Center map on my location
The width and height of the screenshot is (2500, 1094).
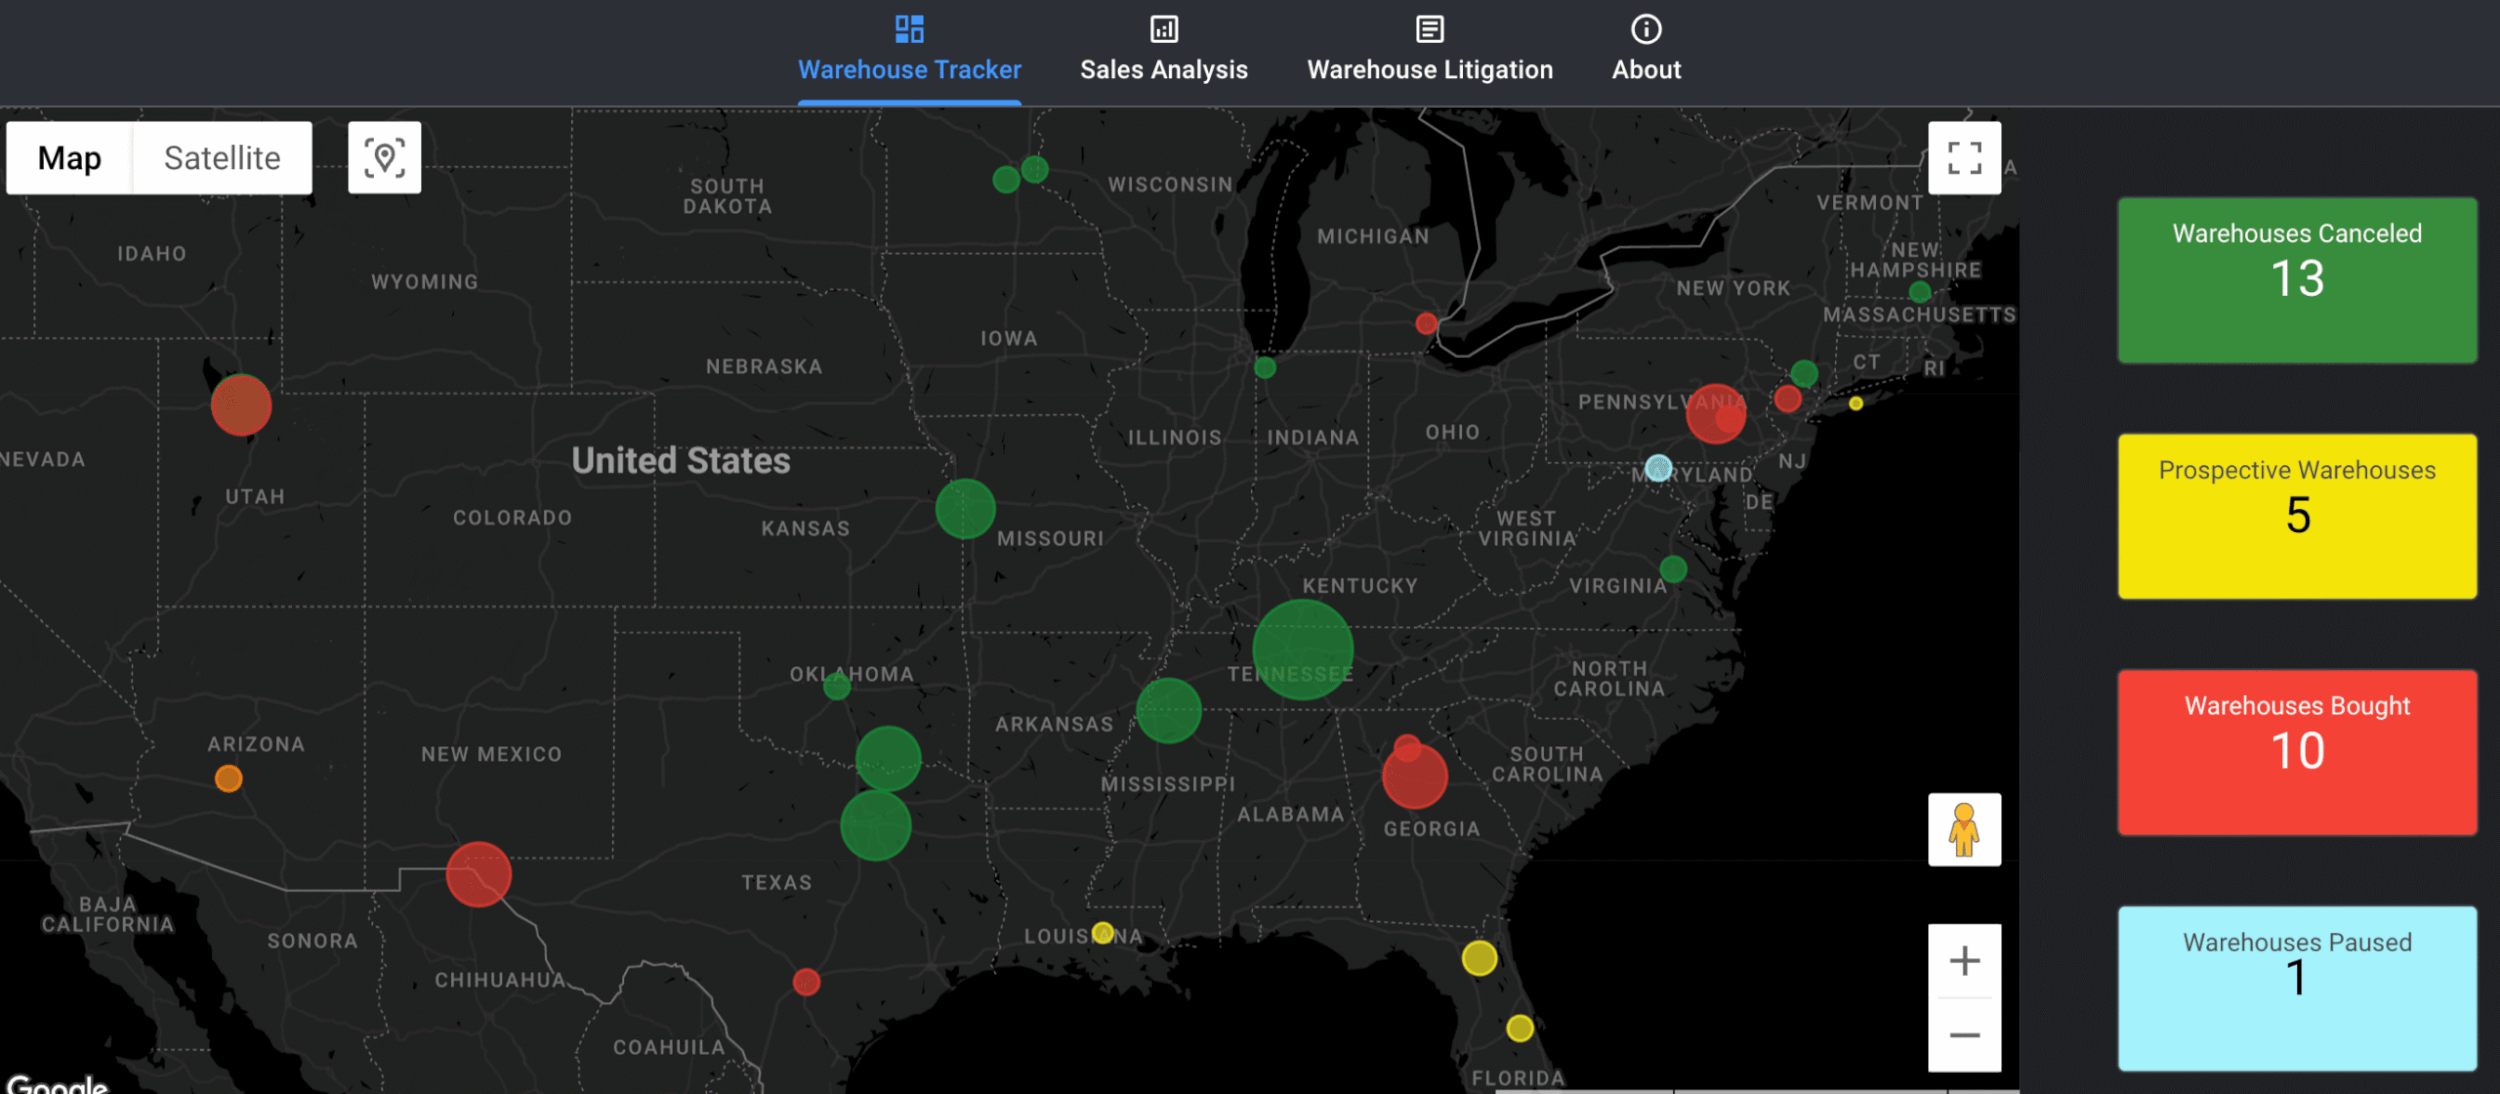tap(384, 158)
